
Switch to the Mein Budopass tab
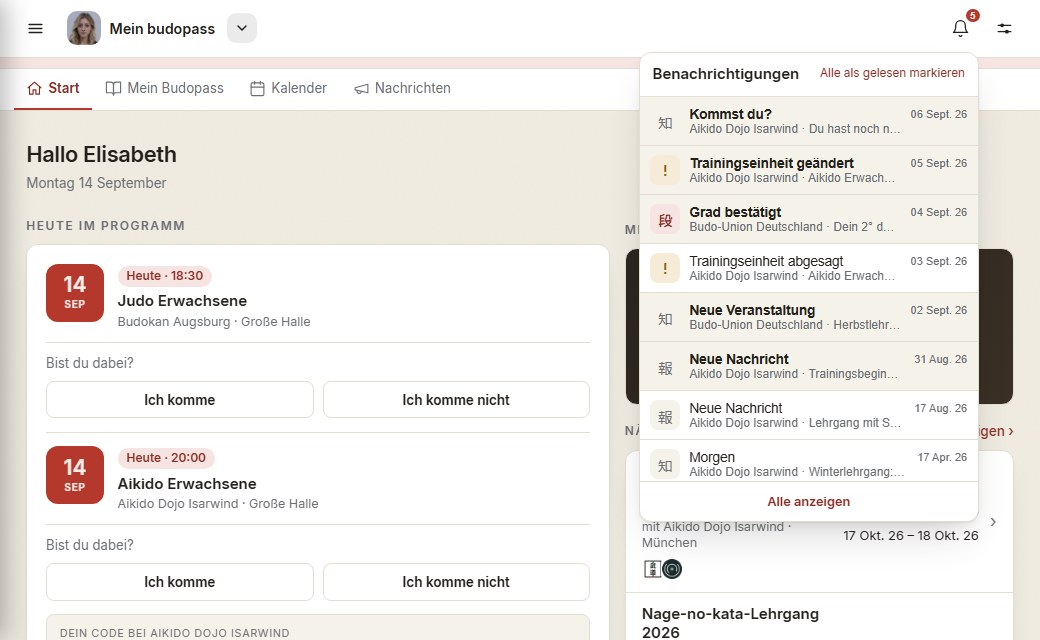(164, 88)
